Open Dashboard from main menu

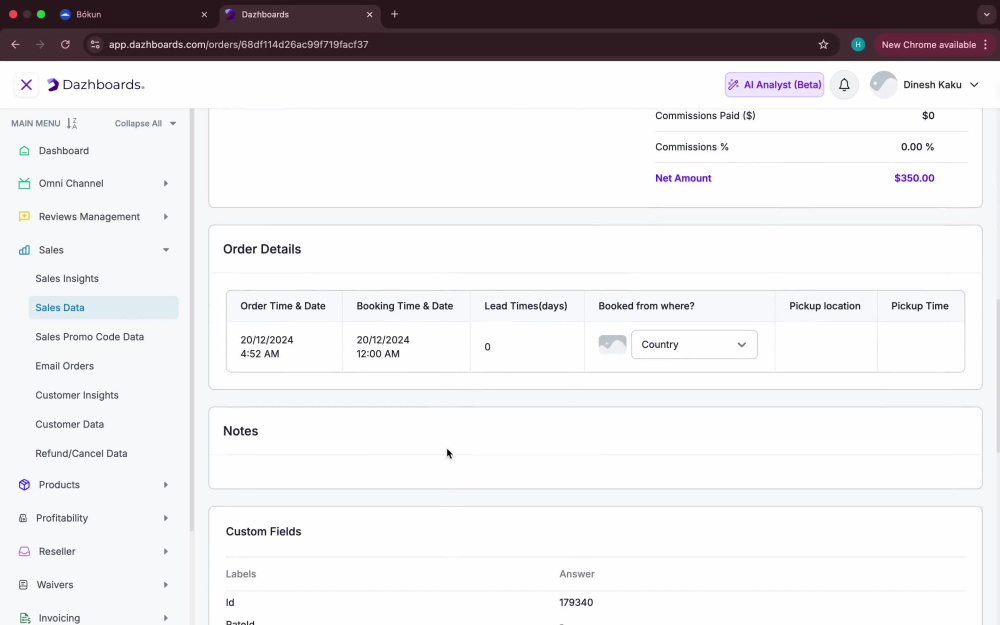click(64, 151)
